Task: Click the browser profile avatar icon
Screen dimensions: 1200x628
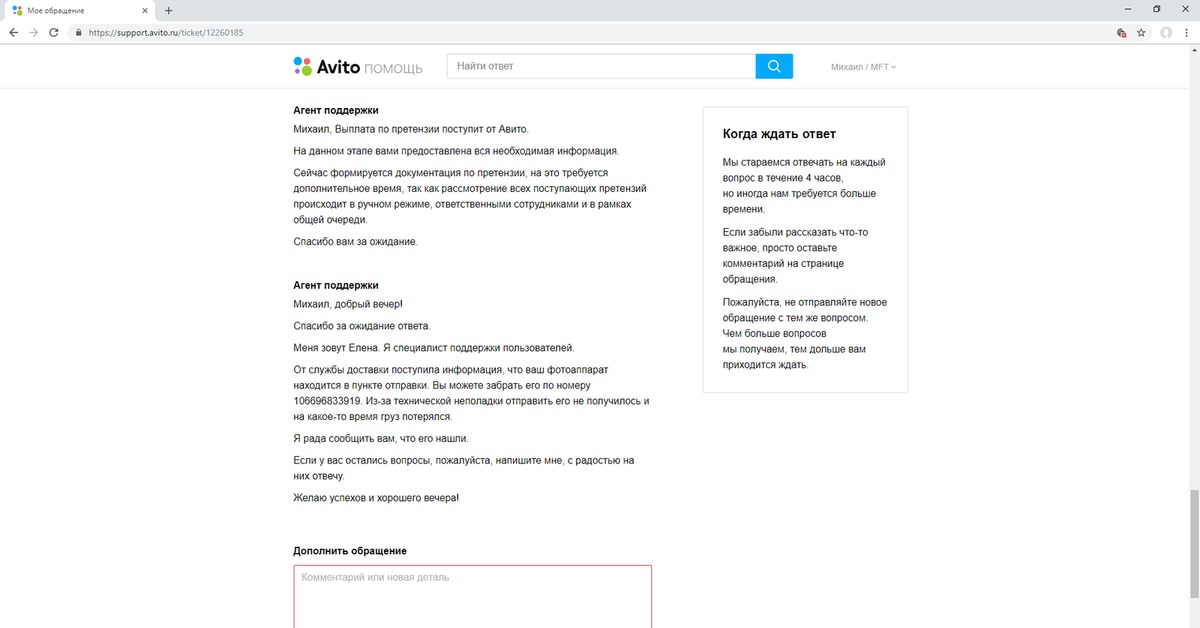Action: pyautogui.click(x=1166, y=32)
